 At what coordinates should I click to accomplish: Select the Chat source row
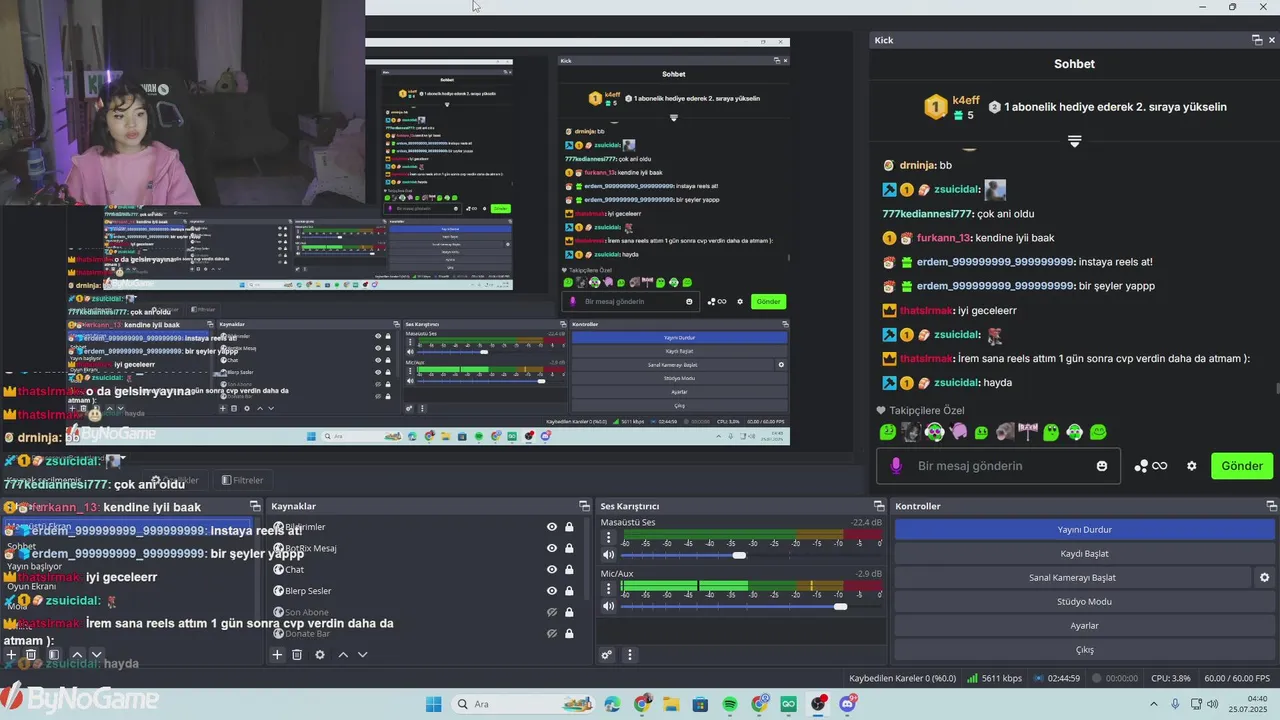click(x=428, y=570)
